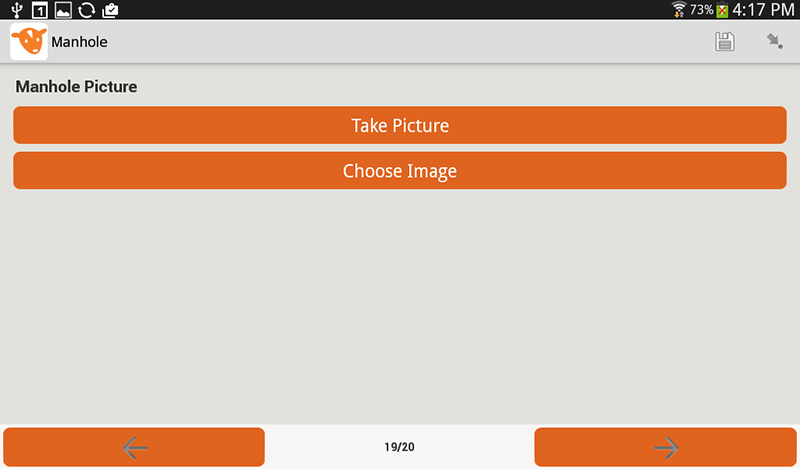The height and width of the screenshot is (469, 800).
Task: Tap the USB connection status icon
Action: click(x=16, y=10)
